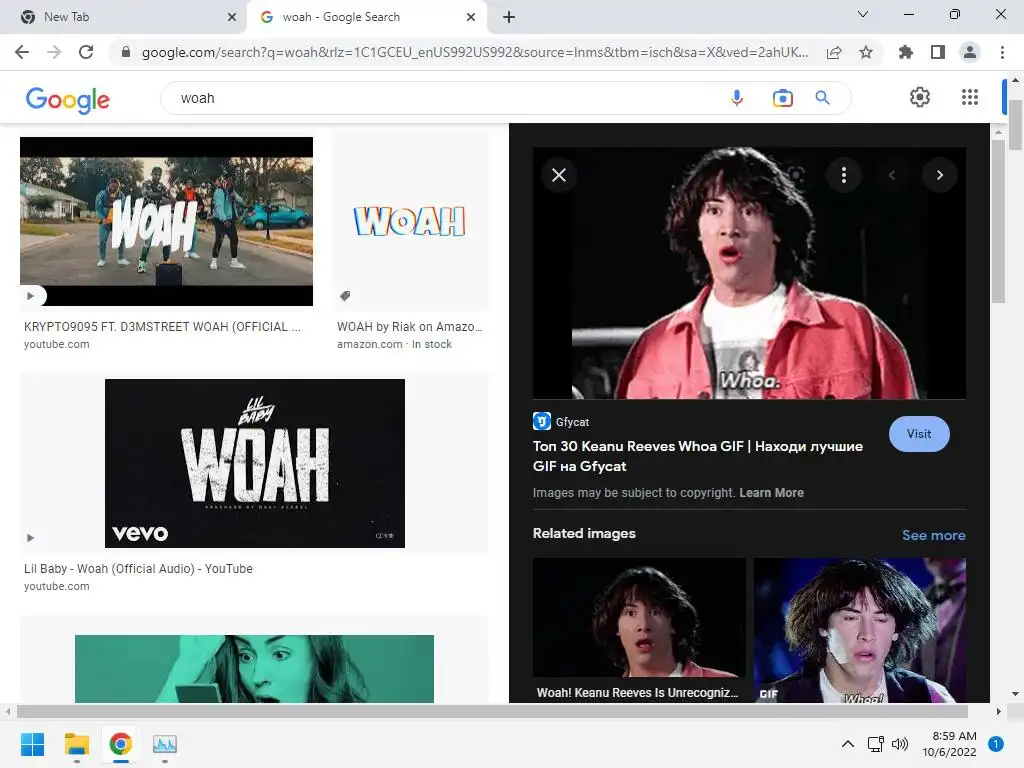Switch to the New Tab tab
This screenshot has height=768, width=1024.
pyautogui.click(x=123, y=17)
